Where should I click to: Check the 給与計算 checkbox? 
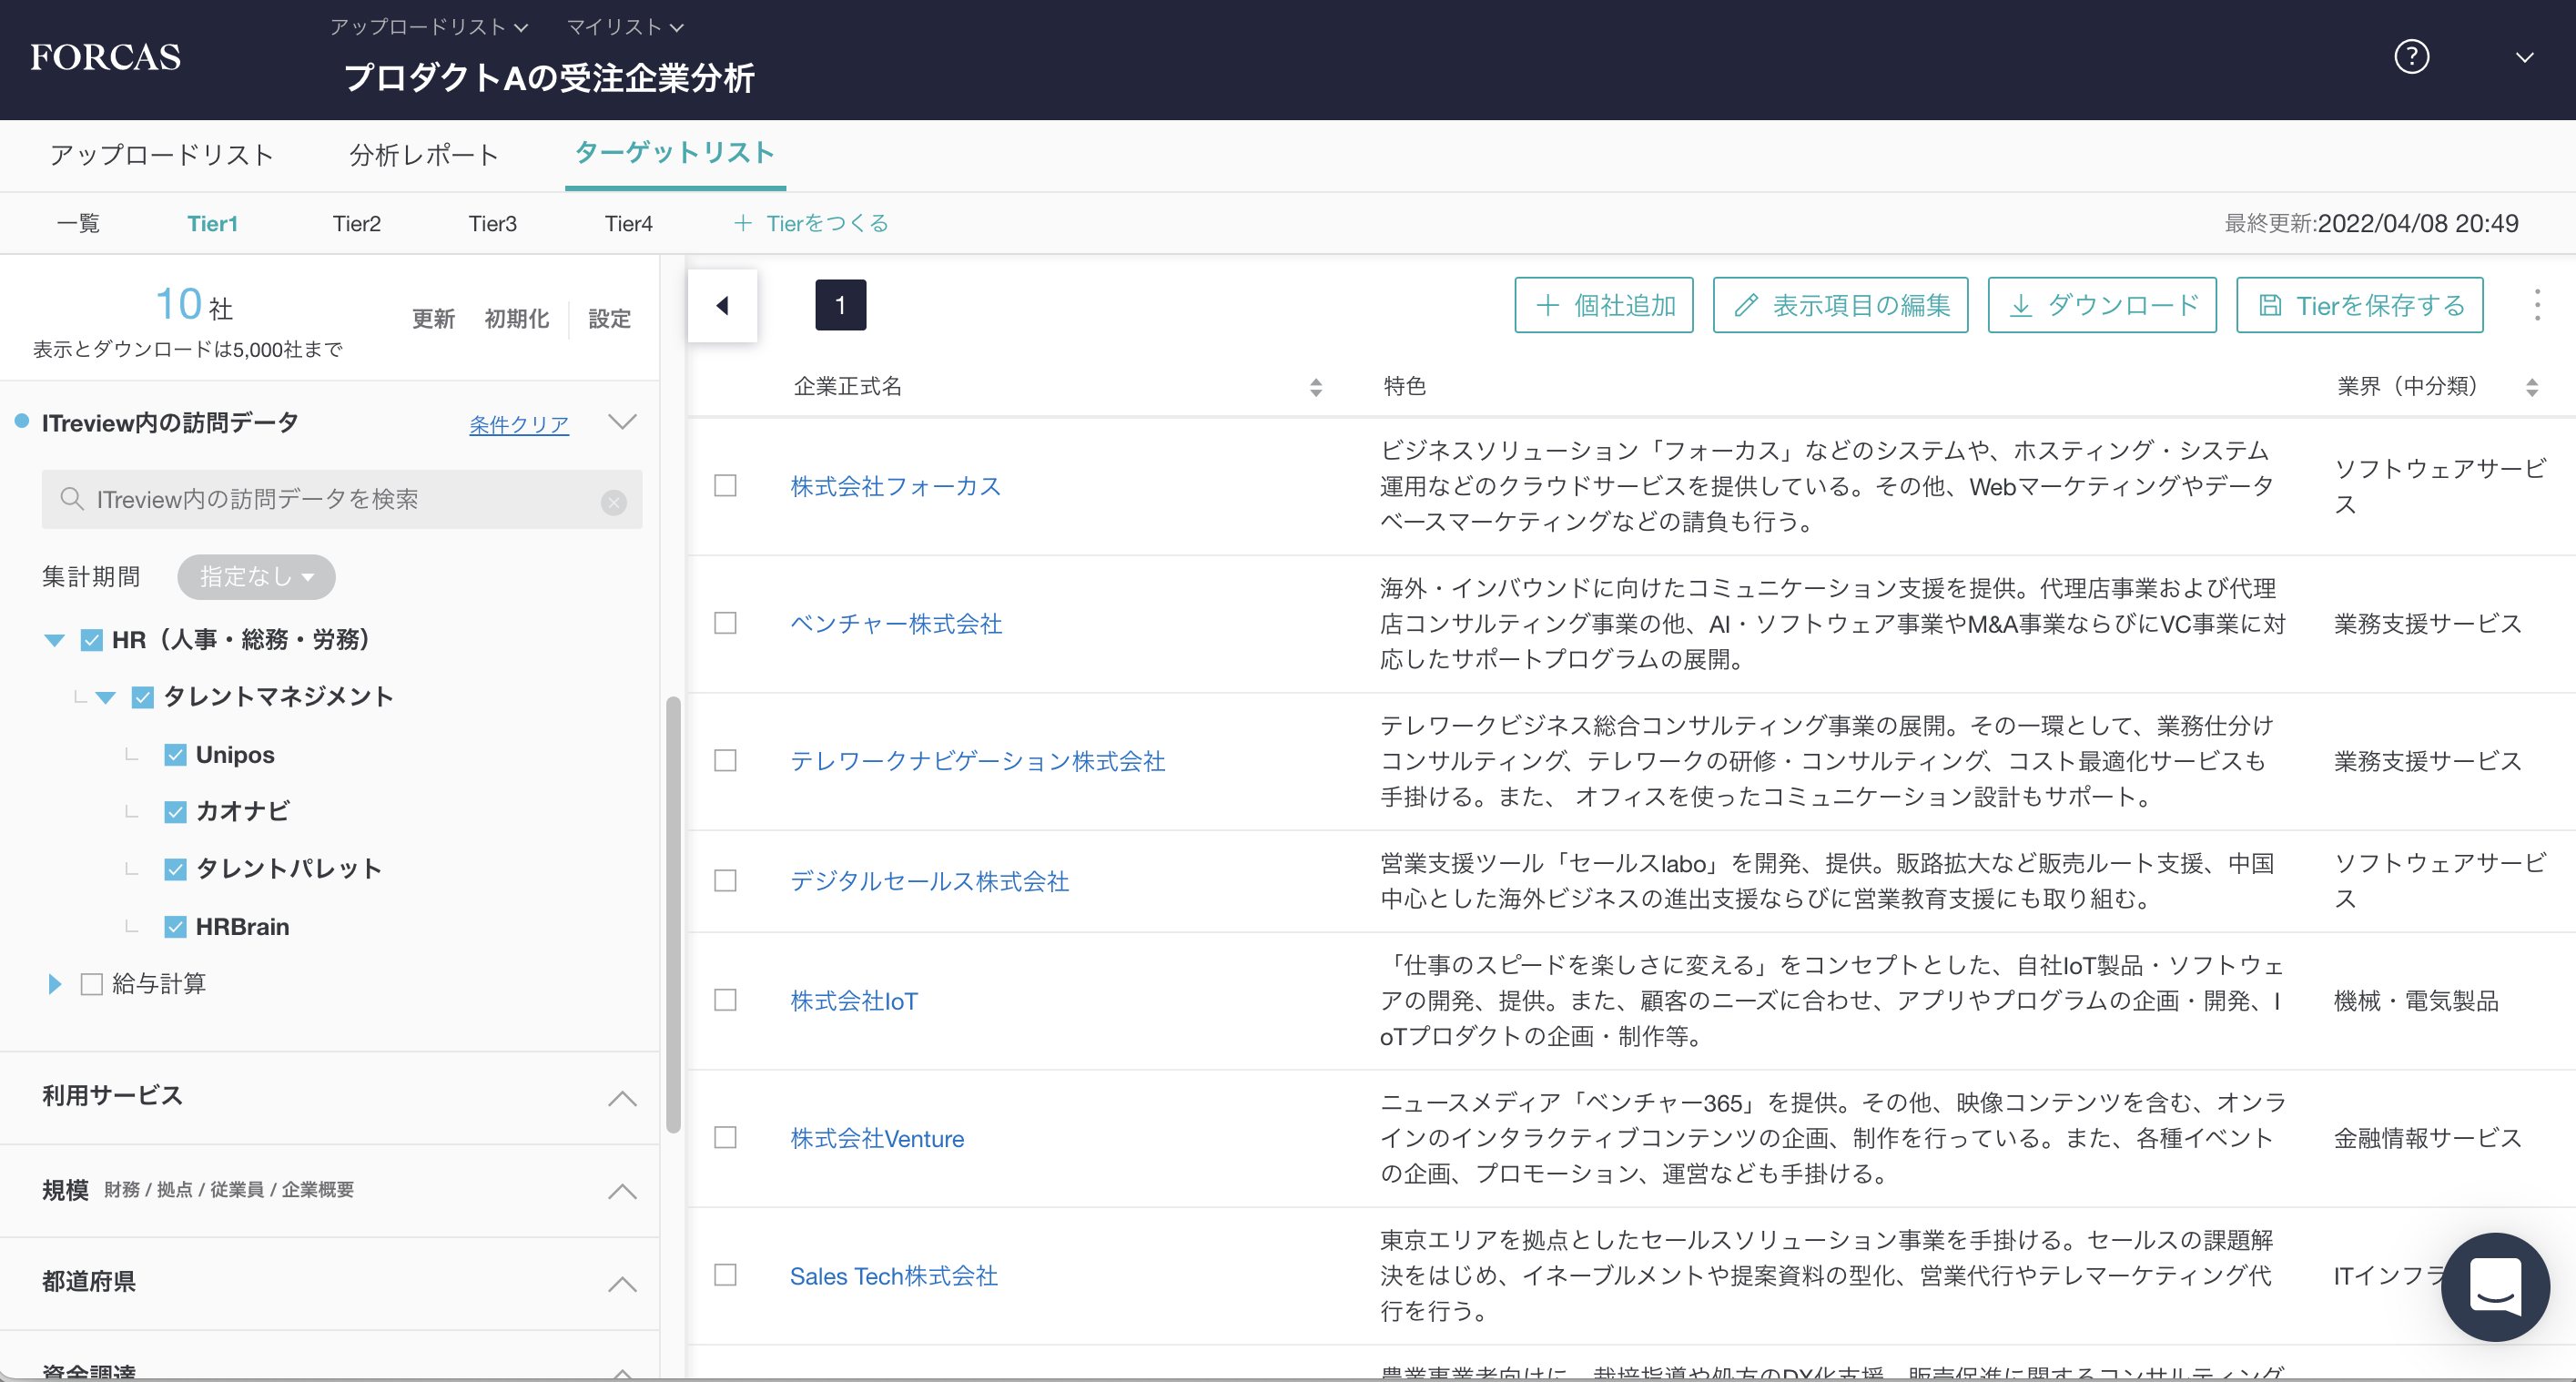92,984
